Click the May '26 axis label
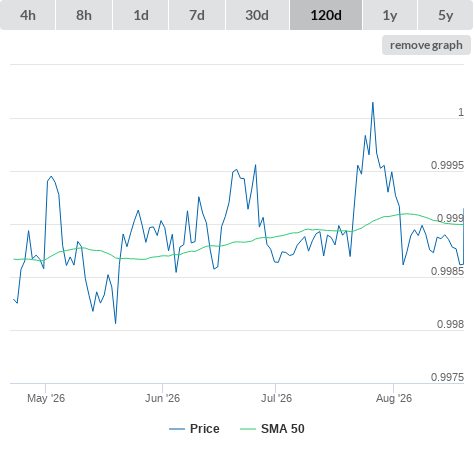The height and width of the screenshot is (455, 474). [46, 398]
